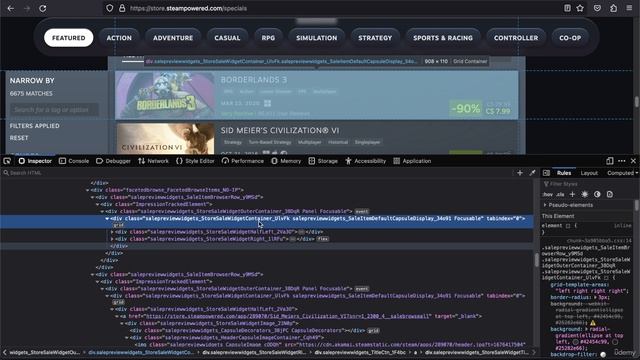Click the event badge on second OuterContainer row
This screenshot has width=640, height=360.
coord(362,289)
